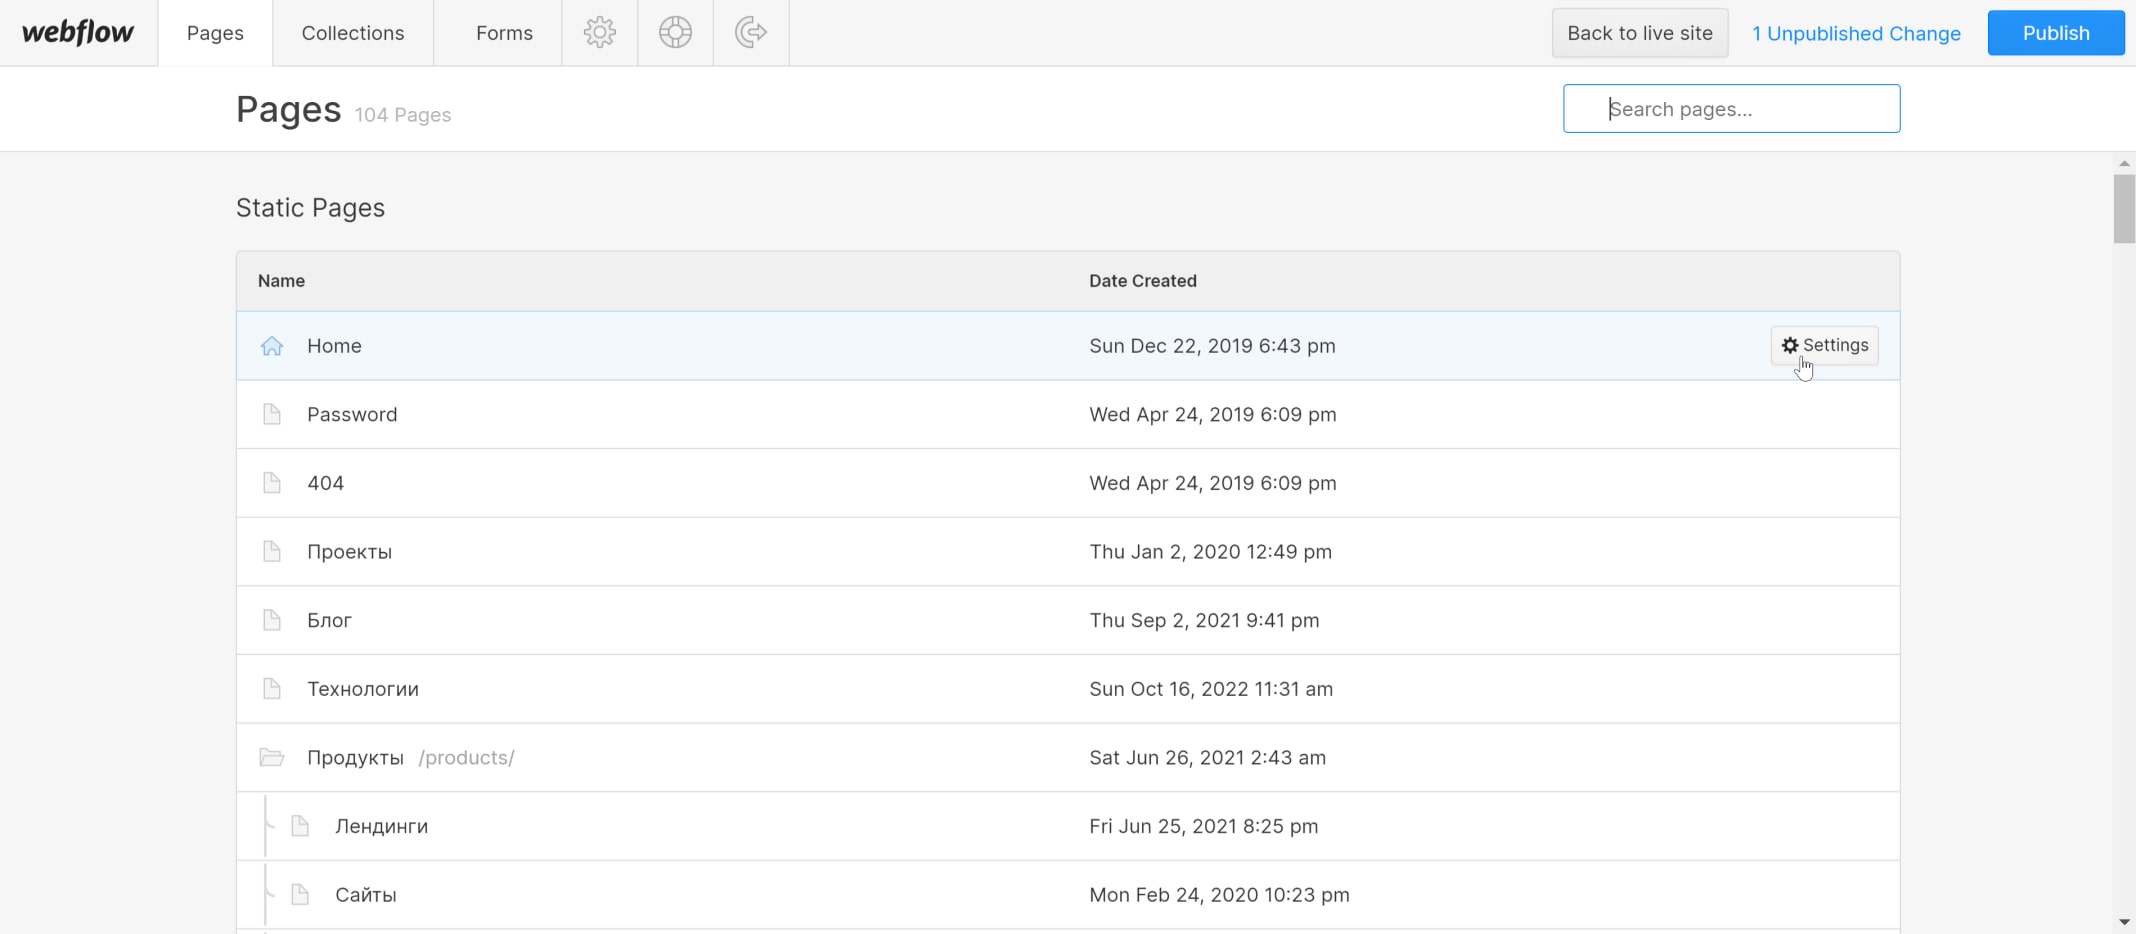Focus the Search pages field

[x=1732, y=109]
